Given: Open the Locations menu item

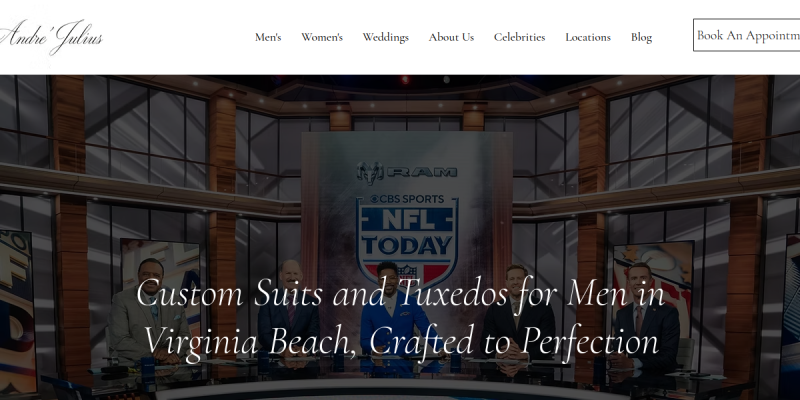Looking at the screenshot, I should click(588, 37).
